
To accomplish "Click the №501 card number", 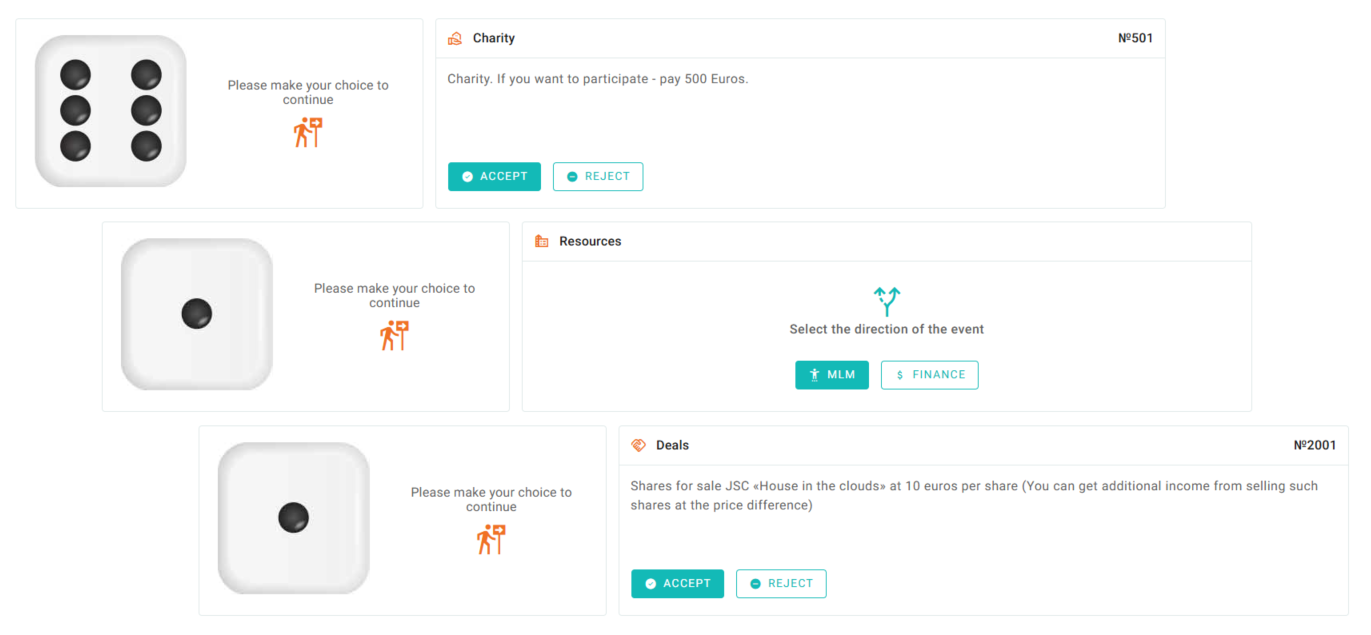I will pos(1135,39).
